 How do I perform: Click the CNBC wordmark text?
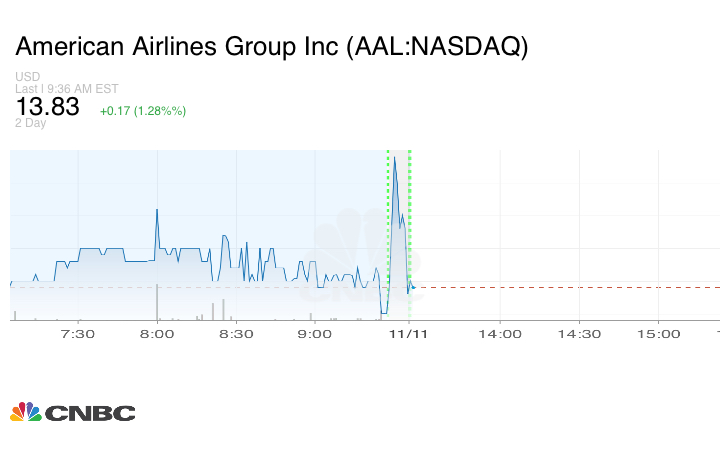tap(89, 413)
